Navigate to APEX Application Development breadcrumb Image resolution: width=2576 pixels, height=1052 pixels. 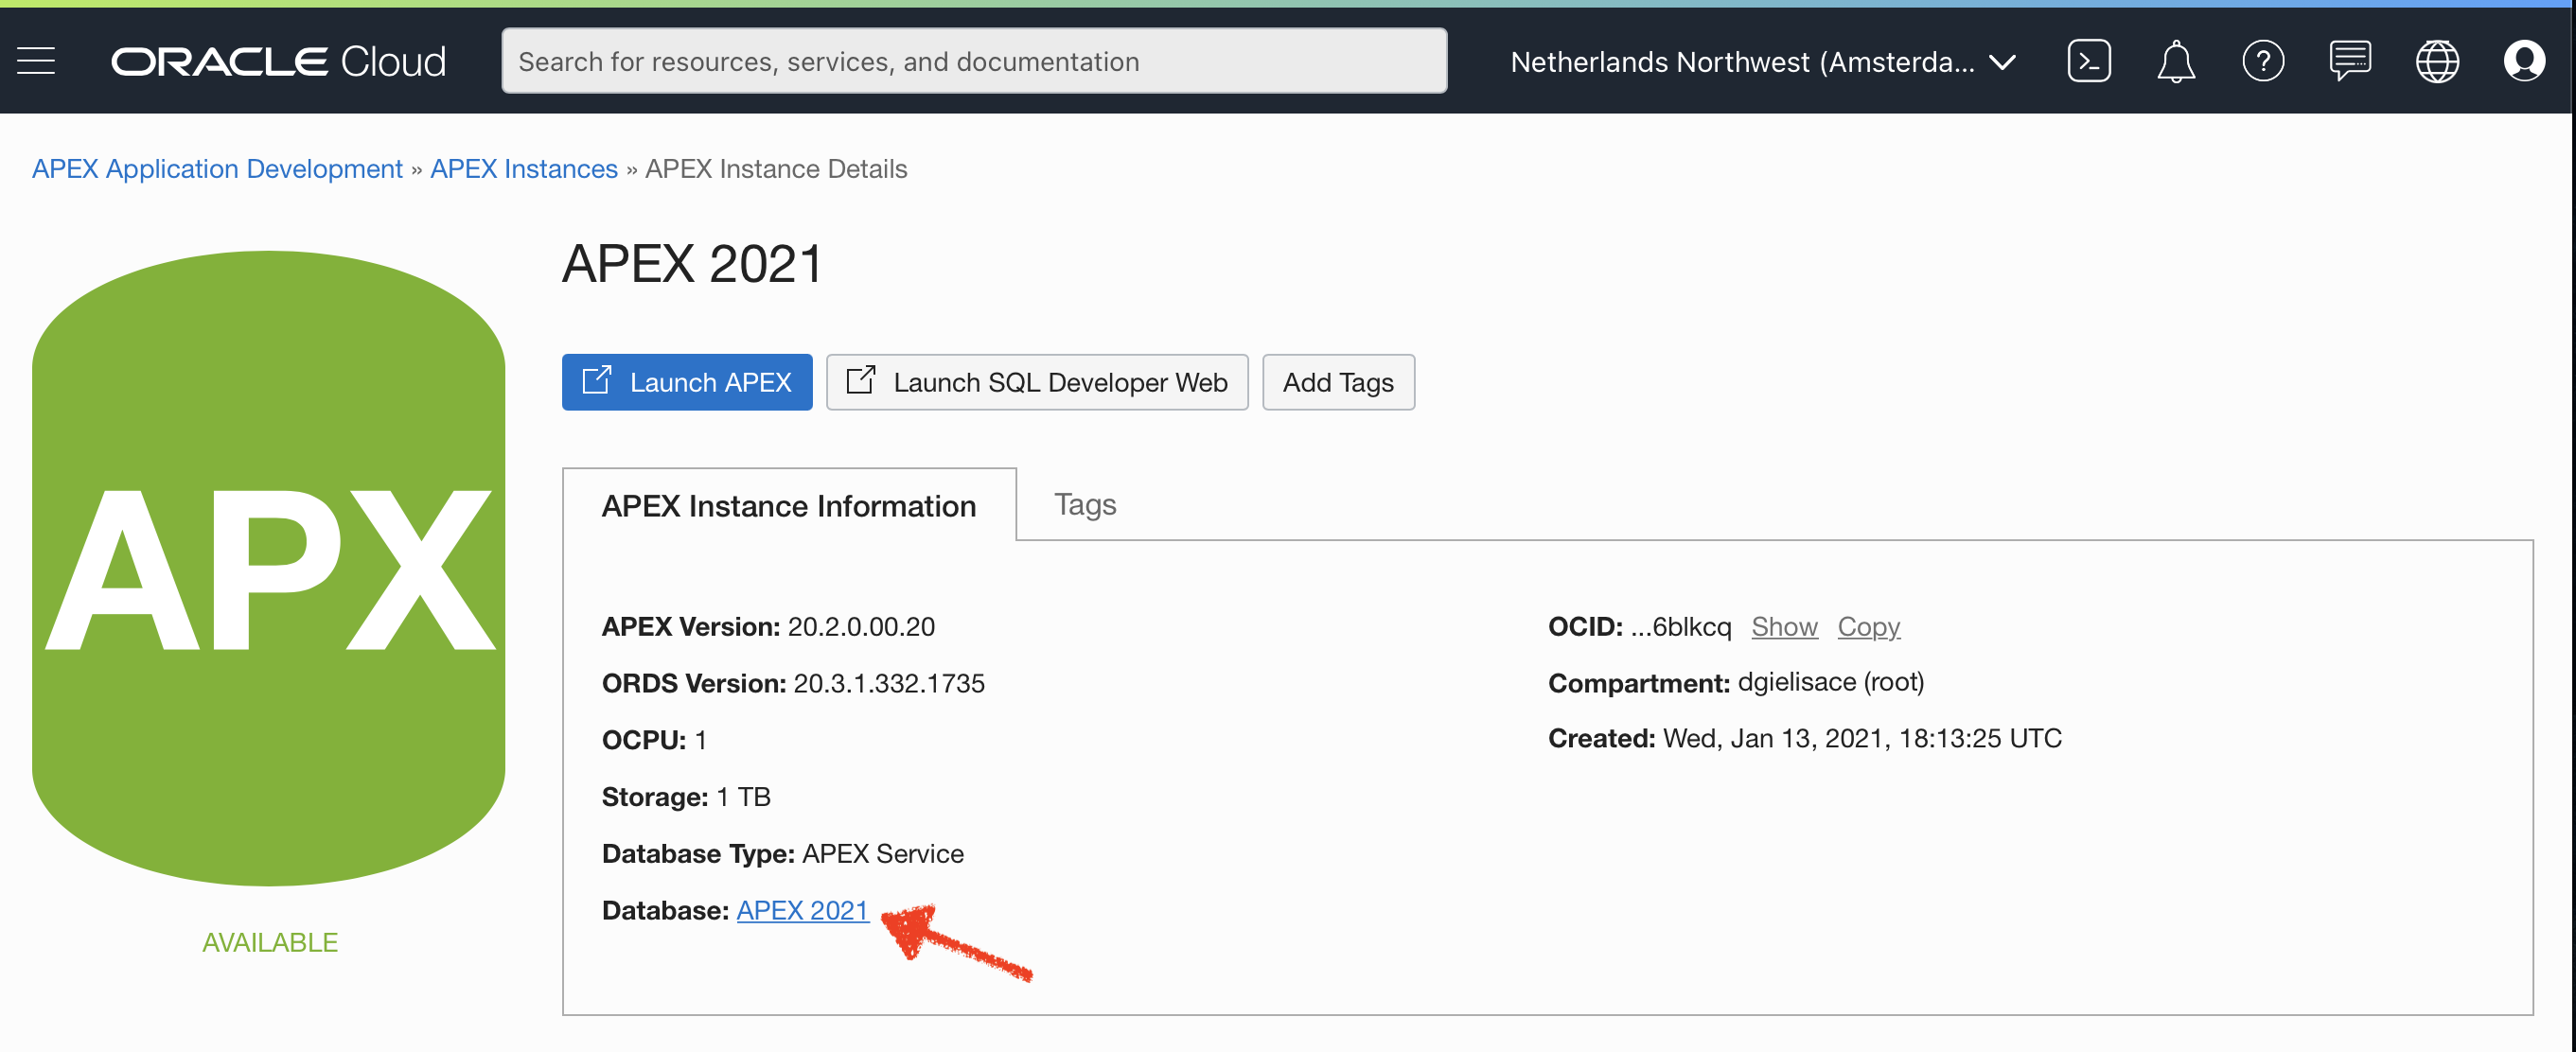(x=216, y=168)
